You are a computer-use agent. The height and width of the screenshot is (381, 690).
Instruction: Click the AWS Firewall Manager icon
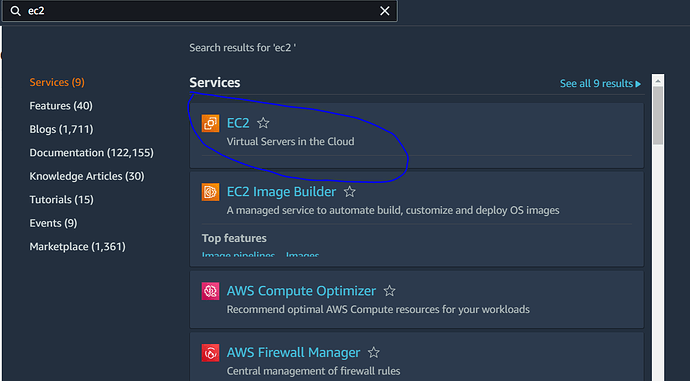point(210,352)
